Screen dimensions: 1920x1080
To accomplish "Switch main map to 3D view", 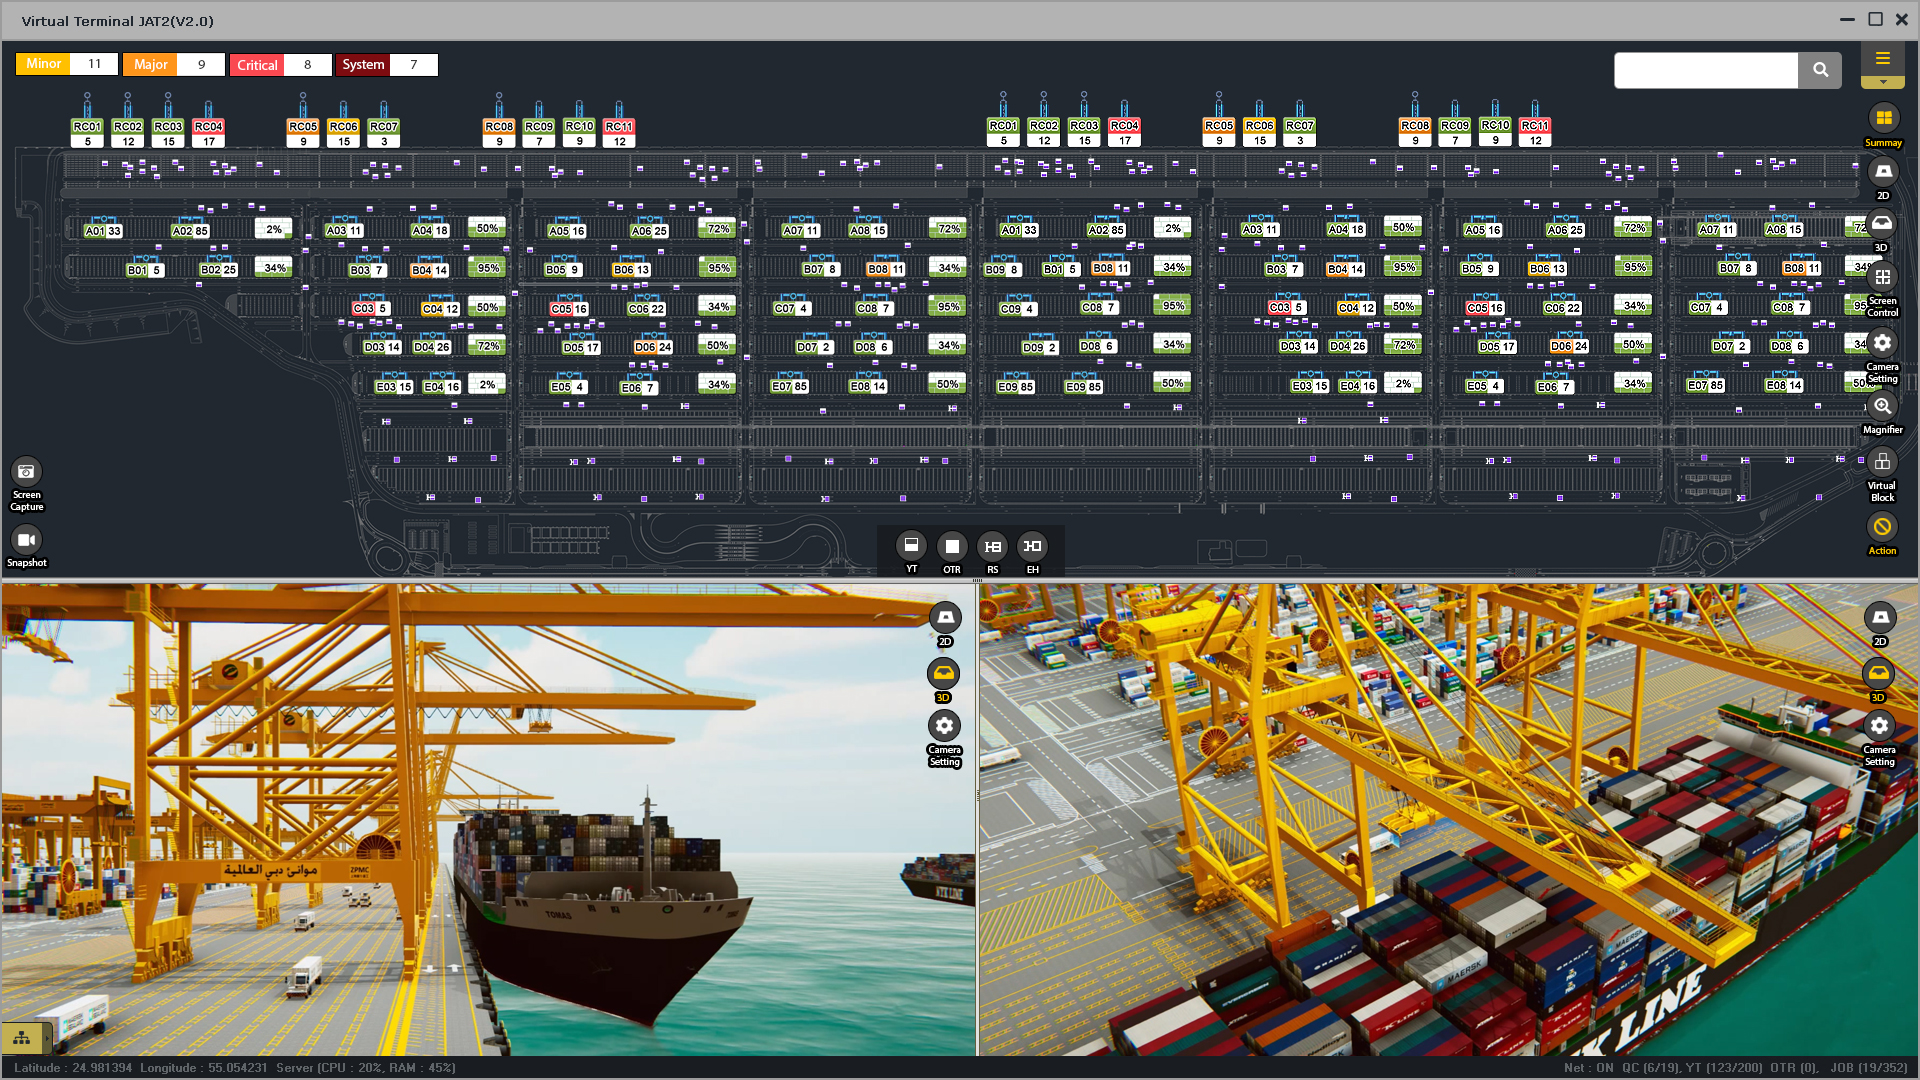I will 1882,224.
